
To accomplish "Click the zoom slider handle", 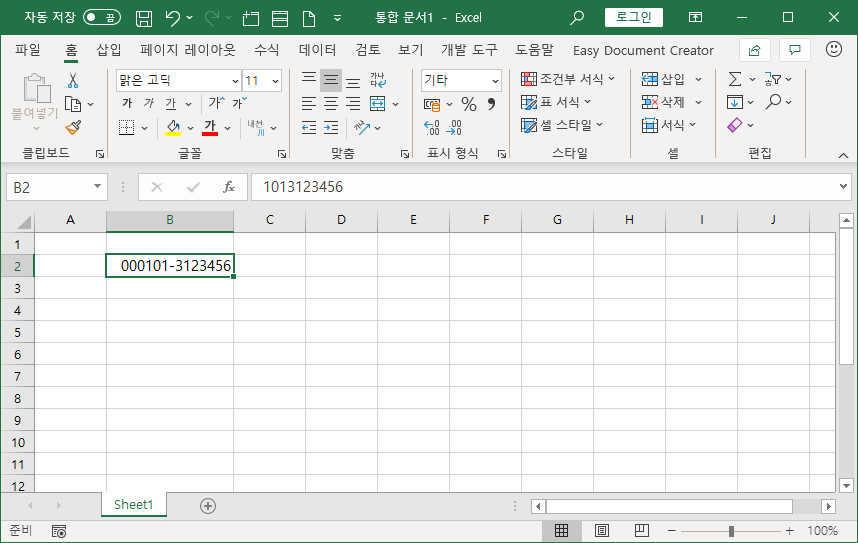I will coord(731,531).
